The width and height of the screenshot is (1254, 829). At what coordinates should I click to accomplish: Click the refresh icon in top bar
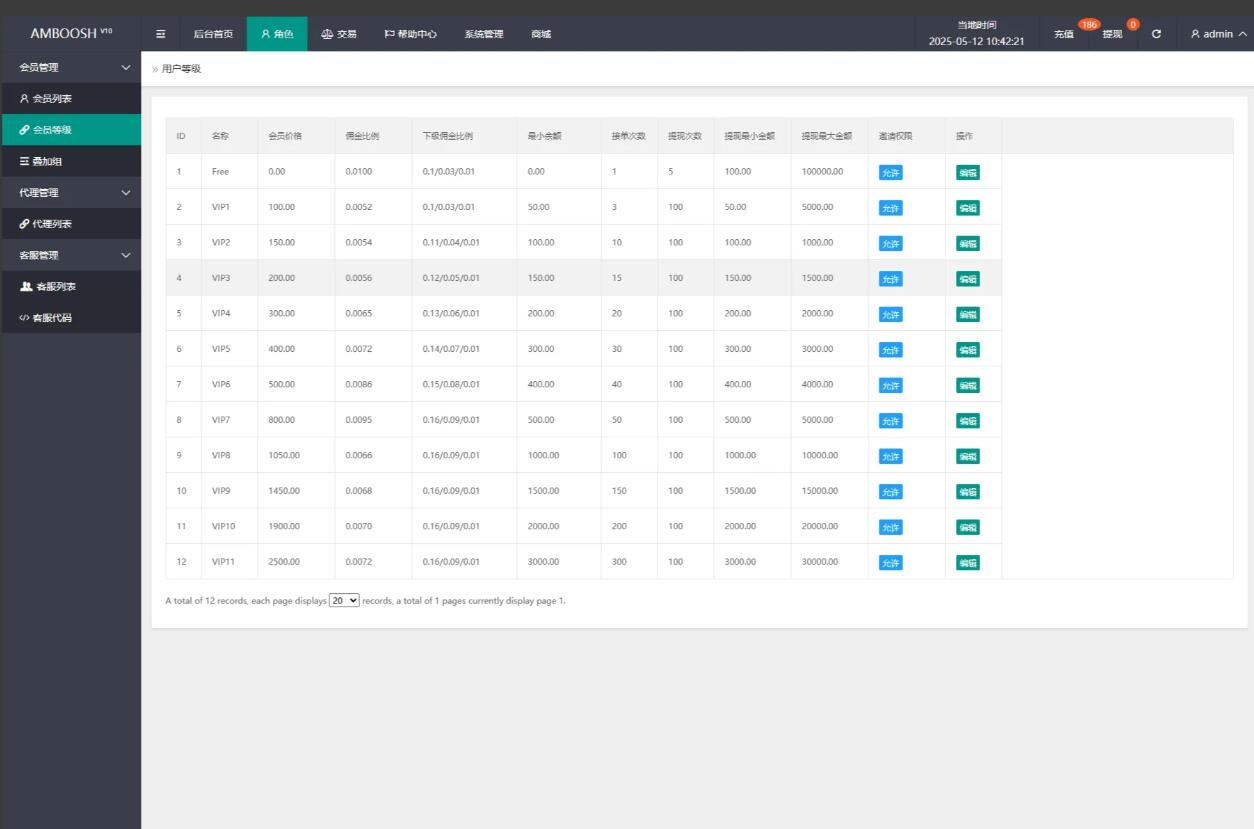pyautogui.click(x=1156, y=34)
